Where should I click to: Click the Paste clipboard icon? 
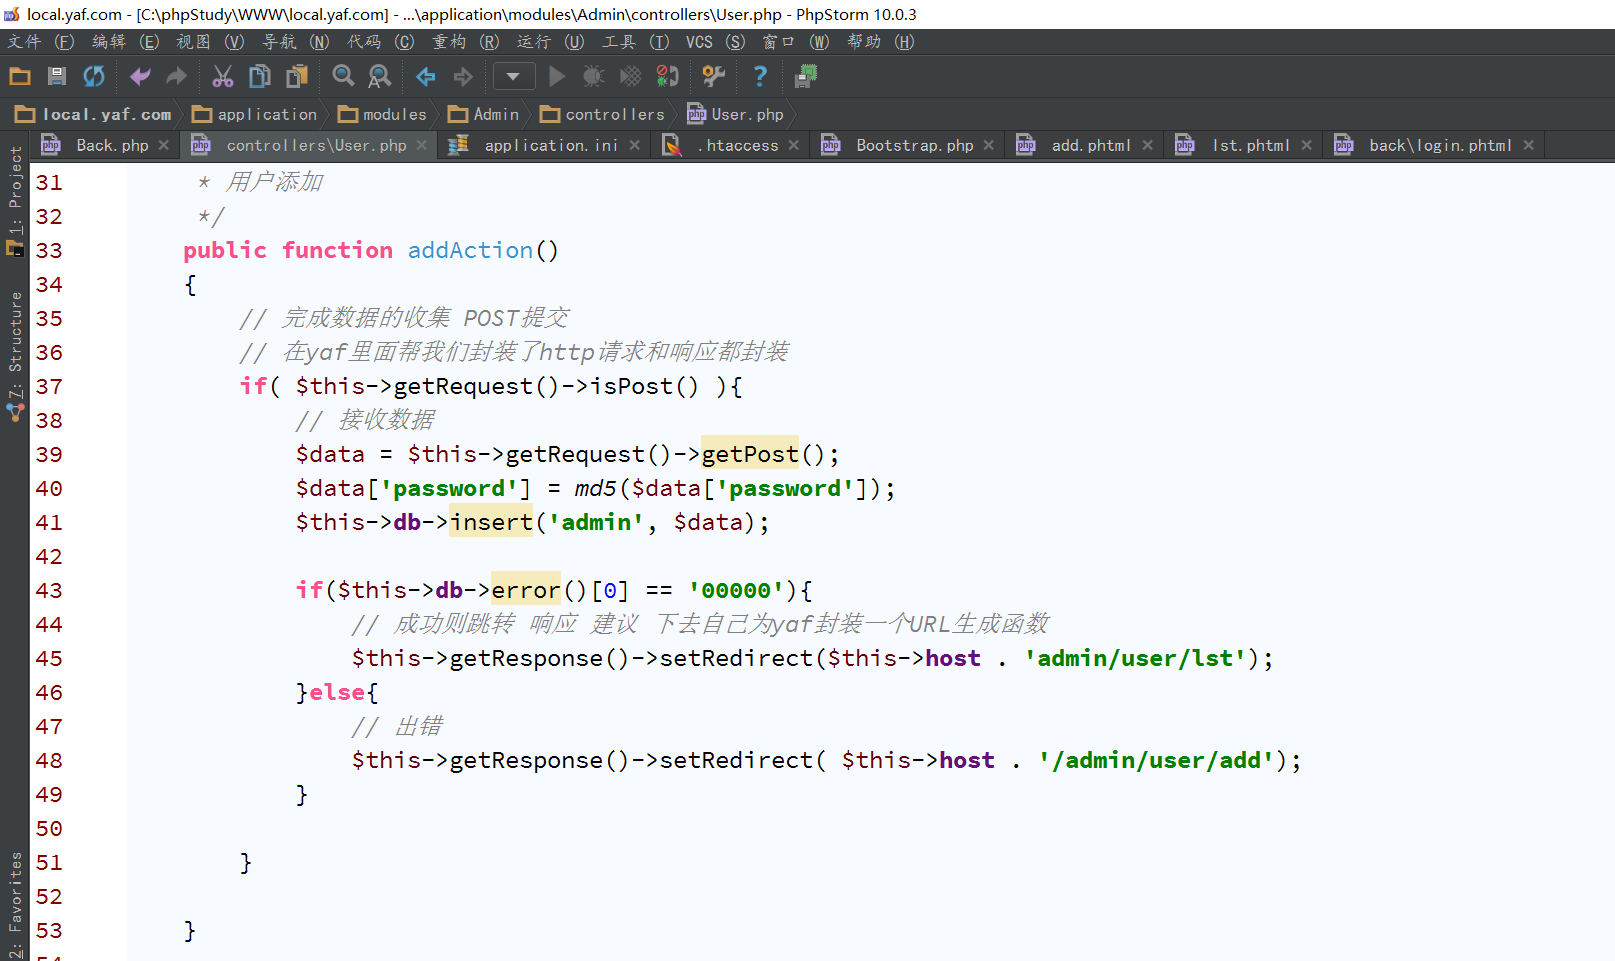coord(297,76)
